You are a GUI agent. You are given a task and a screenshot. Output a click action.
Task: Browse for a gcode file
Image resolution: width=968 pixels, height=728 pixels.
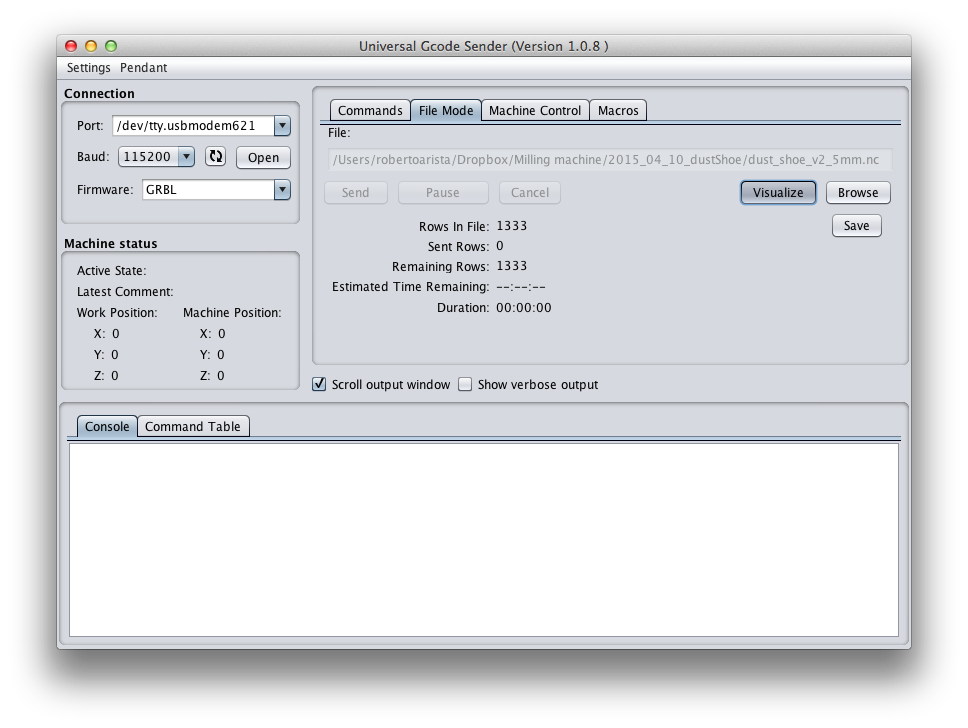(x=858, y=193)
